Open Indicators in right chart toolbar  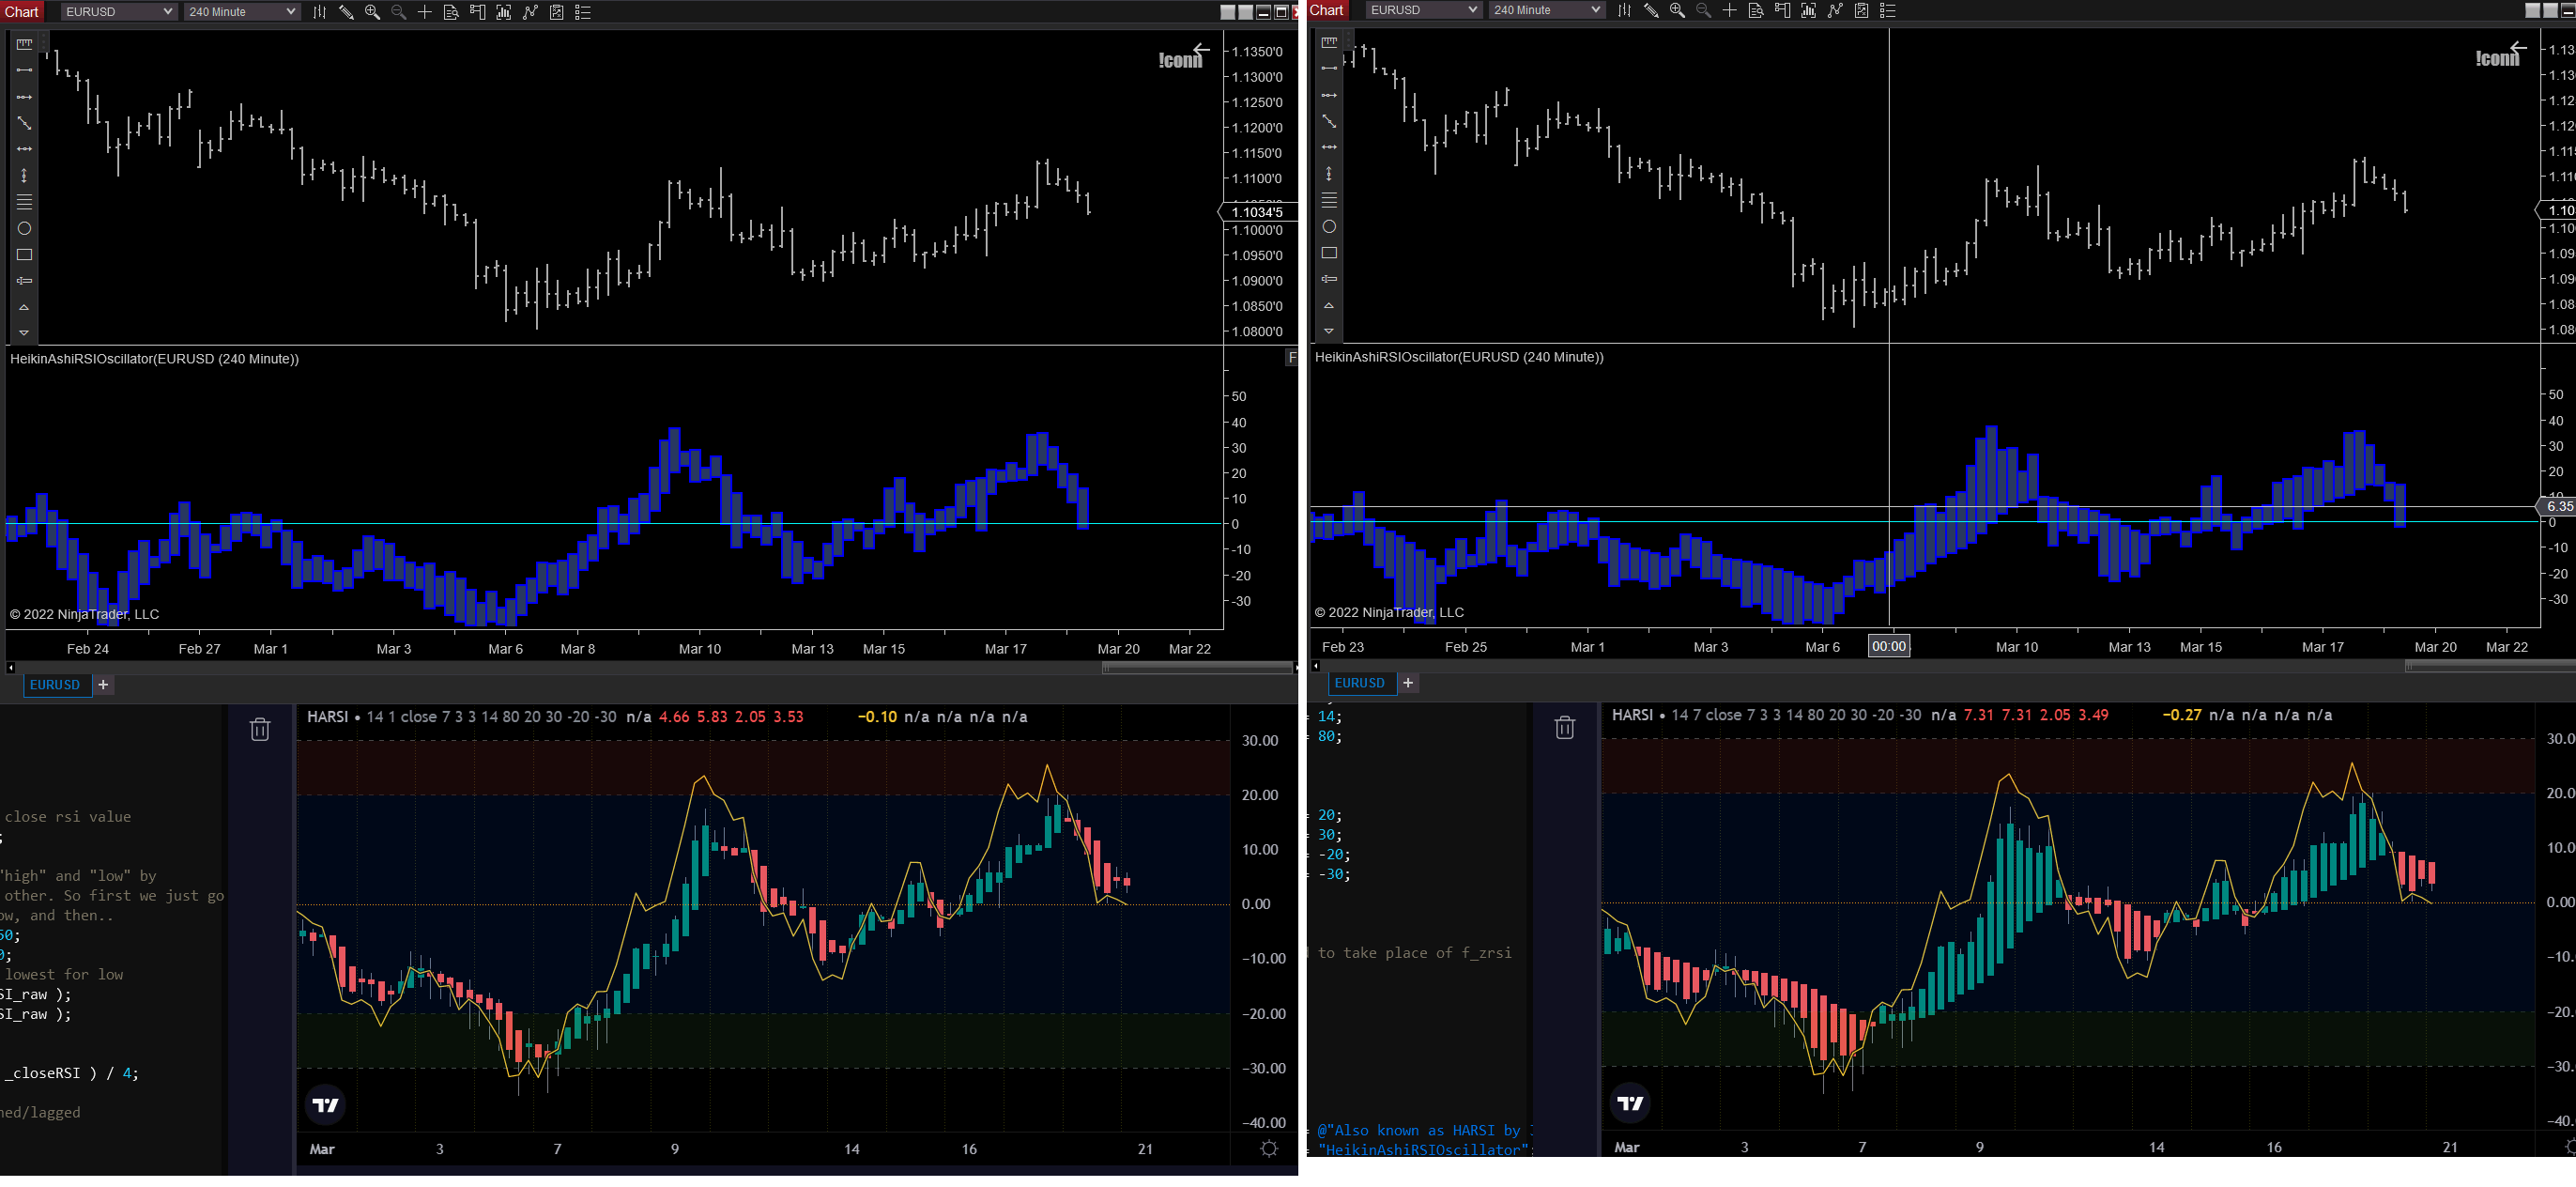pyautogui.click(x=1808, y=10)
